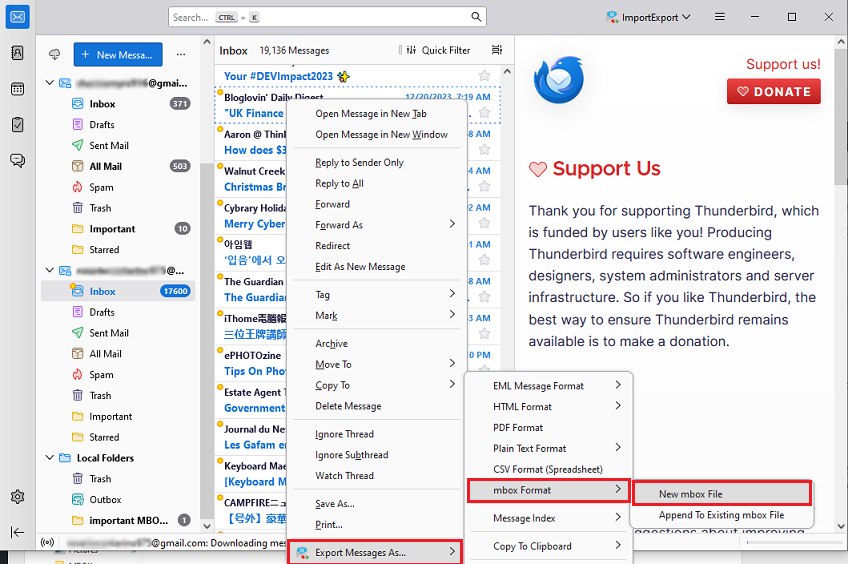Select first account Inbox folder with 371 unread

(x=117, y=104)
